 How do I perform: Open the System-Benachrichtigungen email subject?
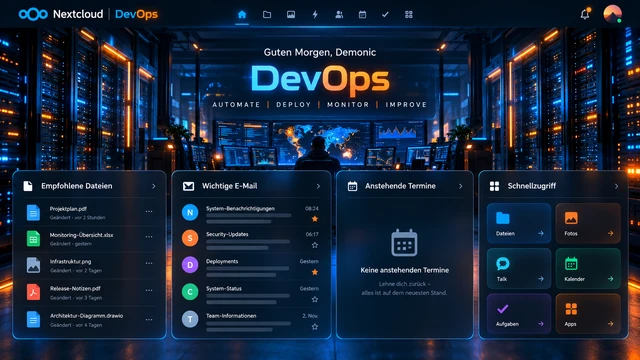click(x=240, y=209)
